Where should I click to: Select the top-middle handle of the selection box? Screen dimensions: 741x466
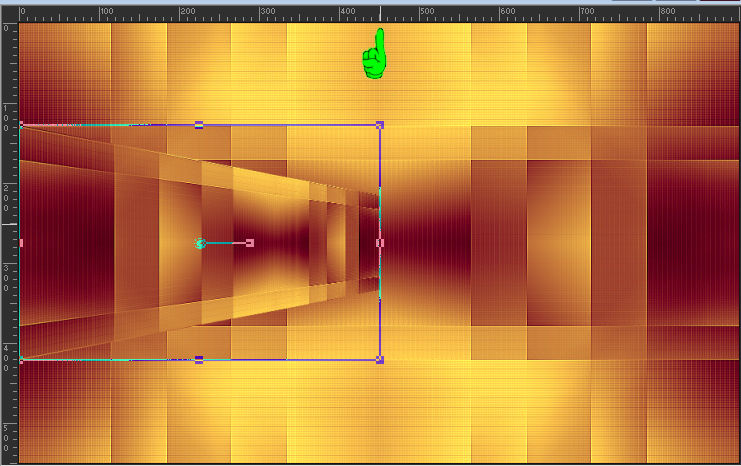[x=199, y=125]
